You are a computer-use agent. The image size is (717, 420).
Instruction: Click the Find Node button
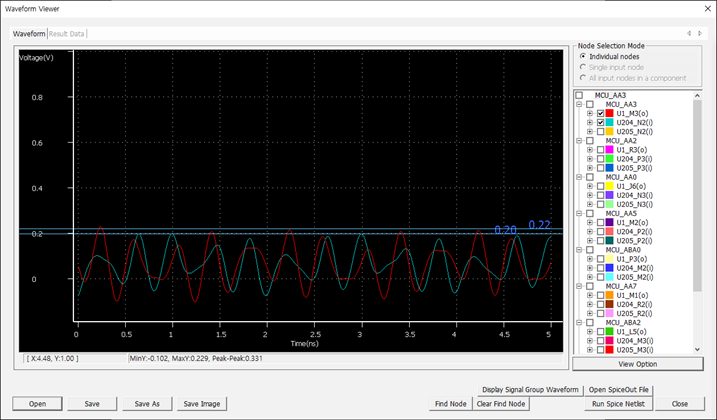[450, 404]
